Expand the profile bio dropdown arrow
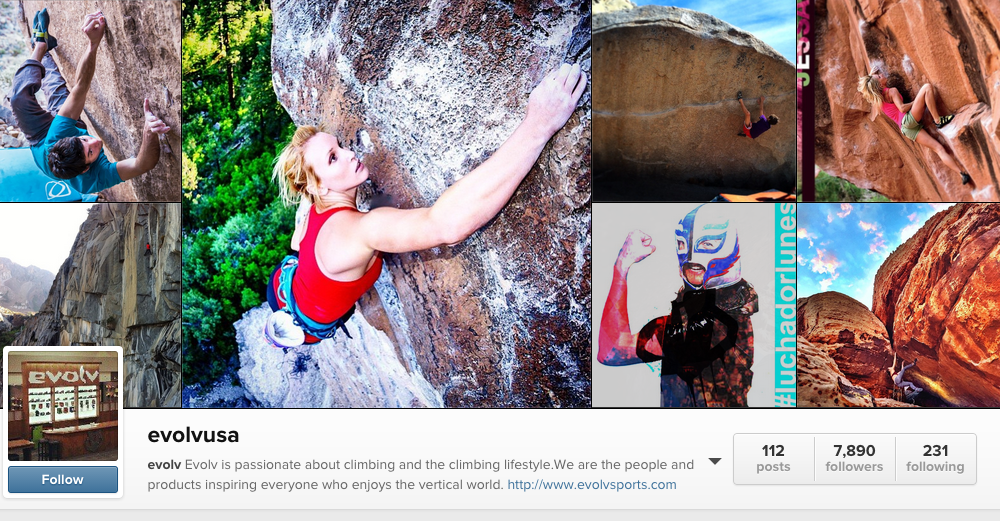Viewport: 1000px width, 521px height. [715, 462]
